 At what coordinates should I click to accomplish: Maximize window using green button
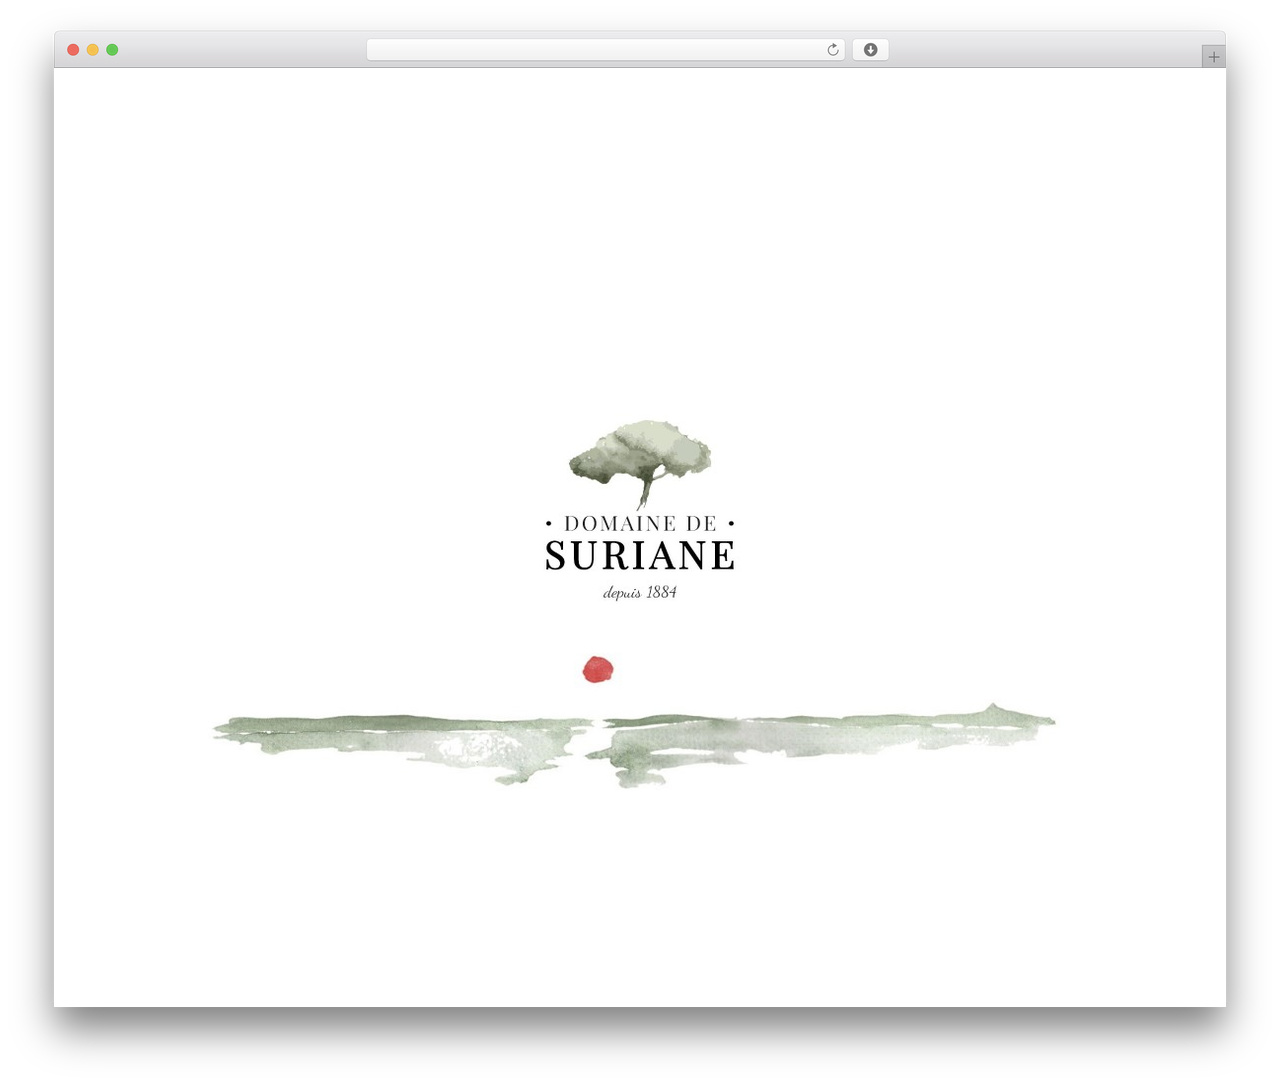pos(112,50)
